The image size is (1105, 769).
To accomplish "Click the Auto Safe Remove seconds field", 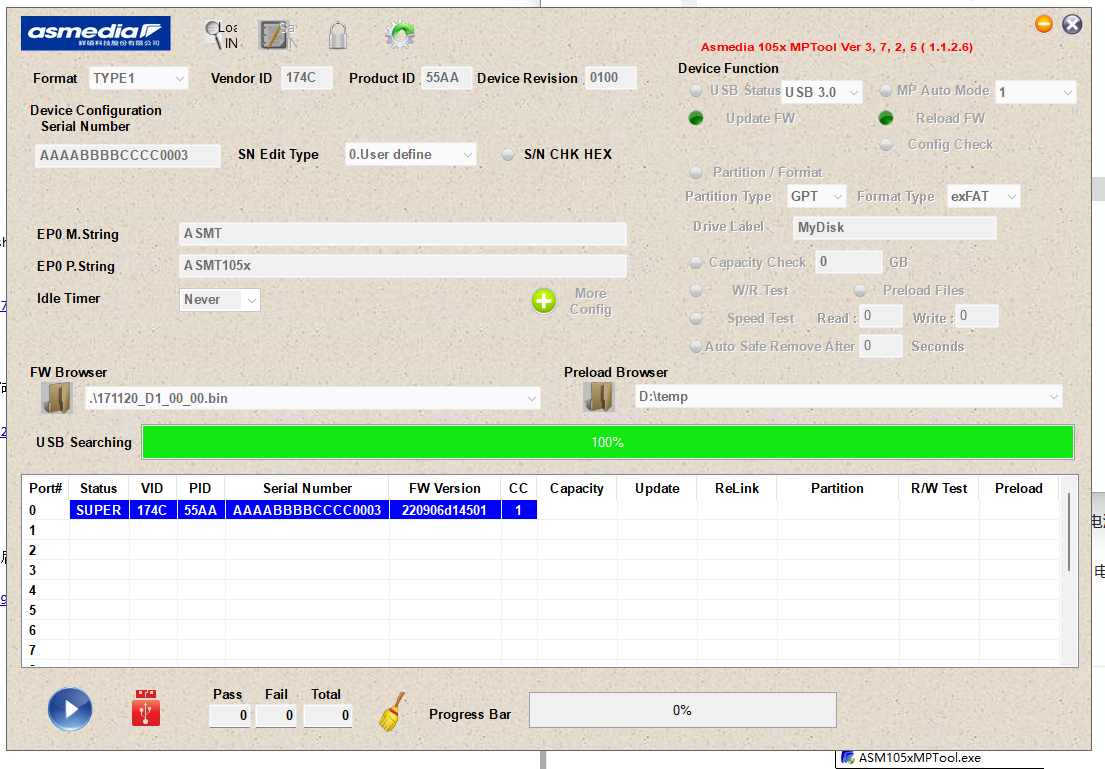I will pos(881,346).
